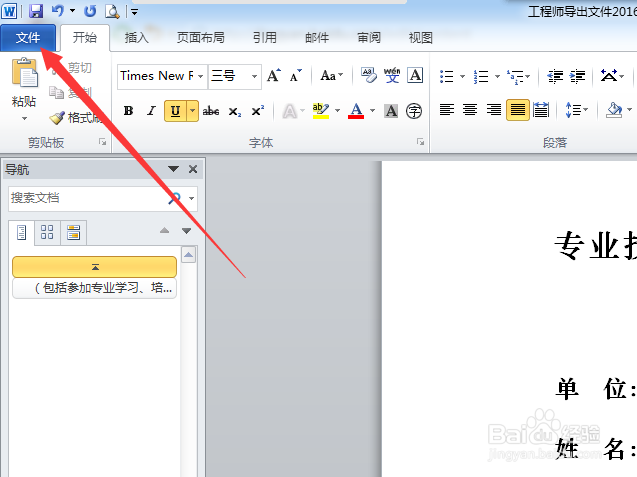Click the Save icon in quick access toolbar
Image resolution: width=637 pixels, height=477 pixels.
click(x=36, y=11)
